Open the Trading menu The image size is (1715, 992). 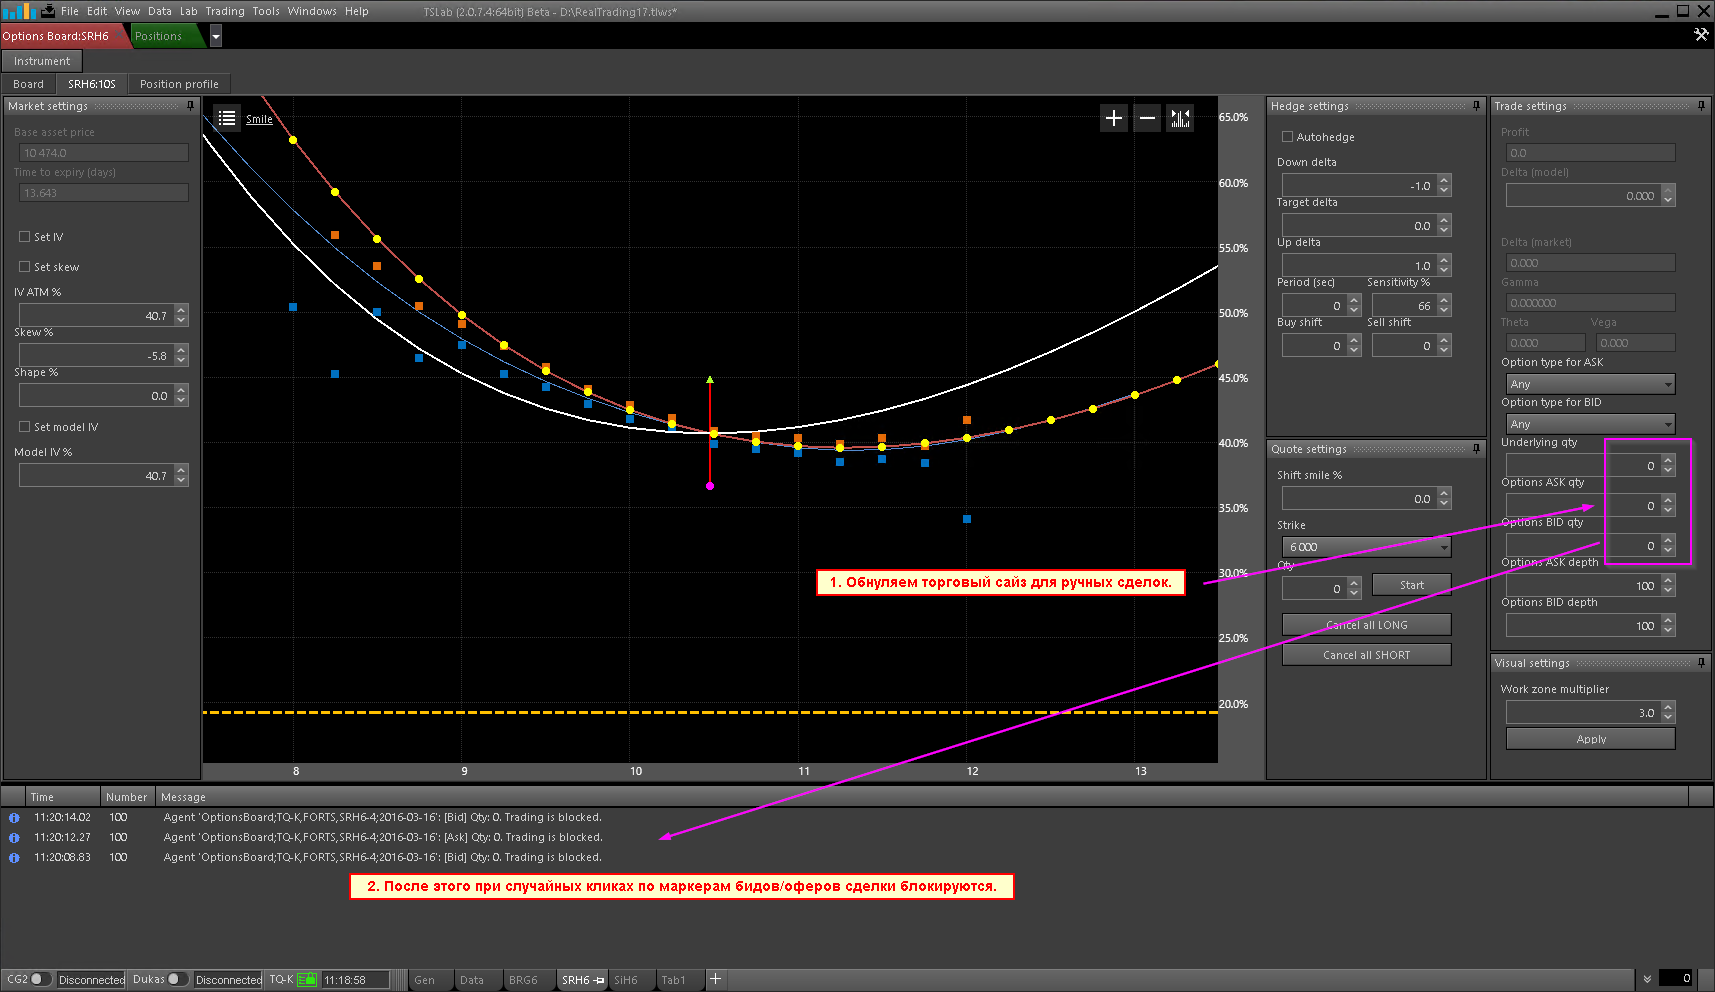[224, 11]
